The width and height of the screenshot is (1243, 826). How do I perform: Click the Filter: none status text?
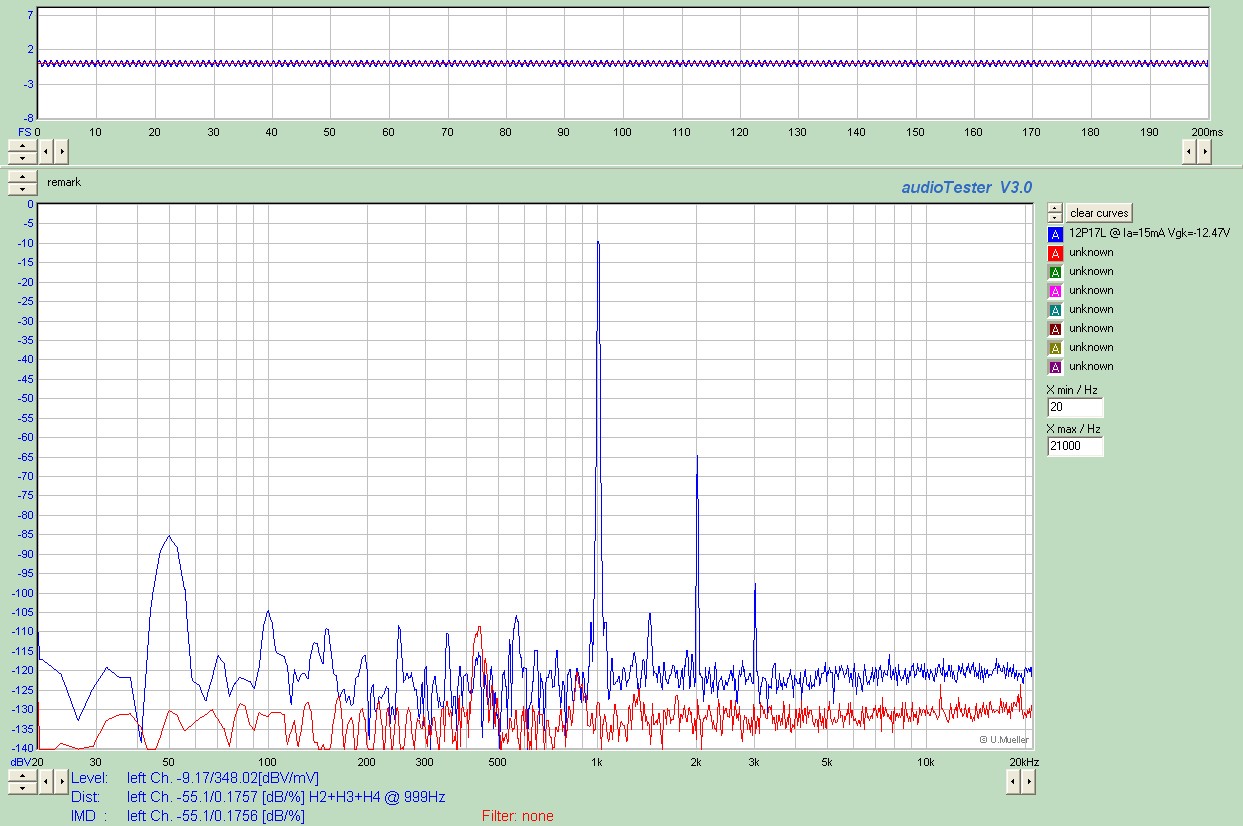[517, 816]
